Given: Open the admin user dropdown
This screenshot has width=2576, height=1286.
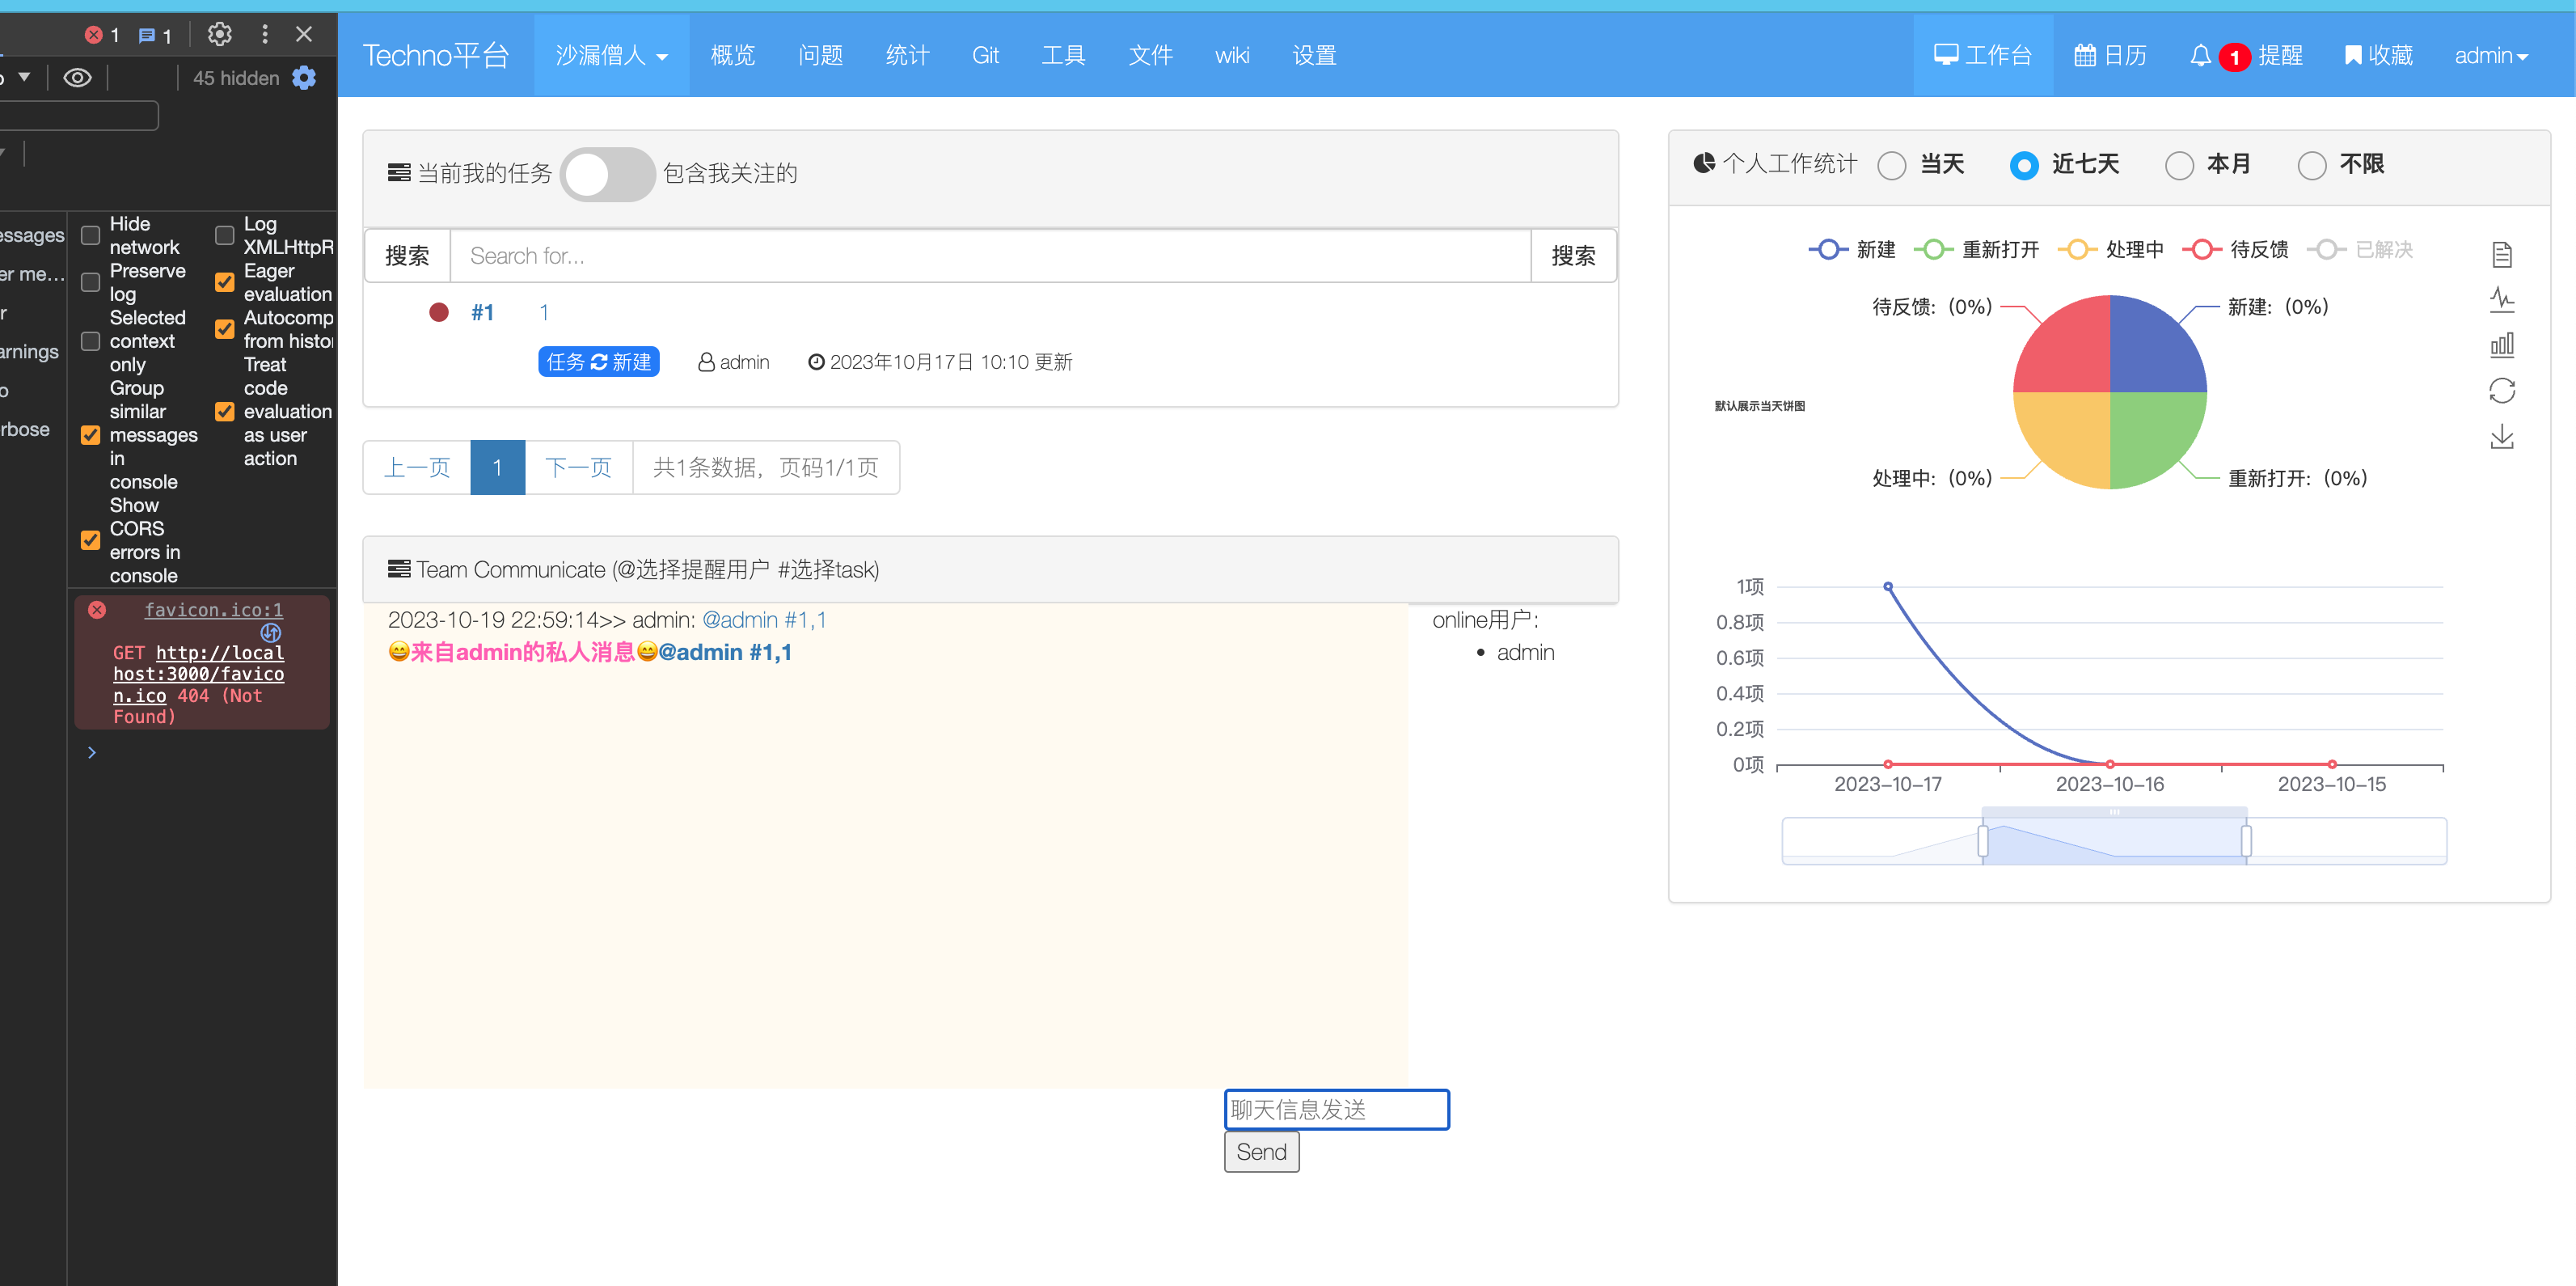Looking at the screenshot, I should (2490, 56).
